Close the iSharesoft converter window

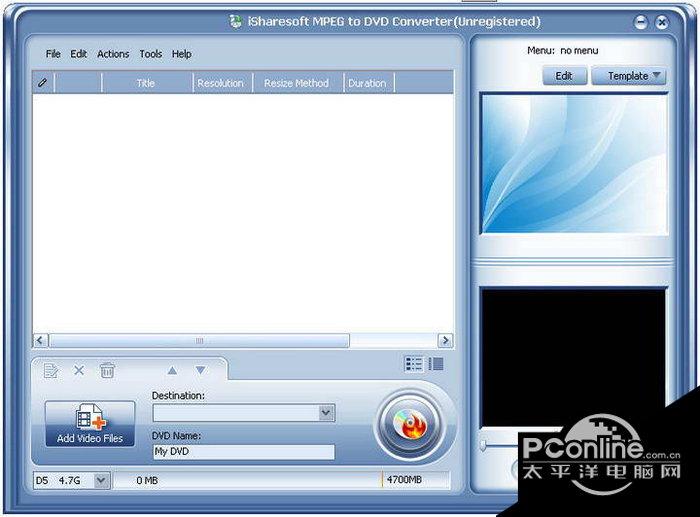pos(662,22)
